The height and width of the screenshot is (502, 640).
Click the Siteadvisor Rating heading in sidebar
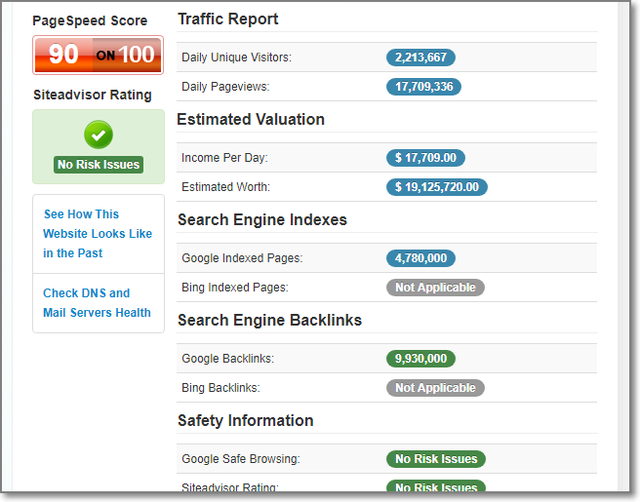(92, 95)
